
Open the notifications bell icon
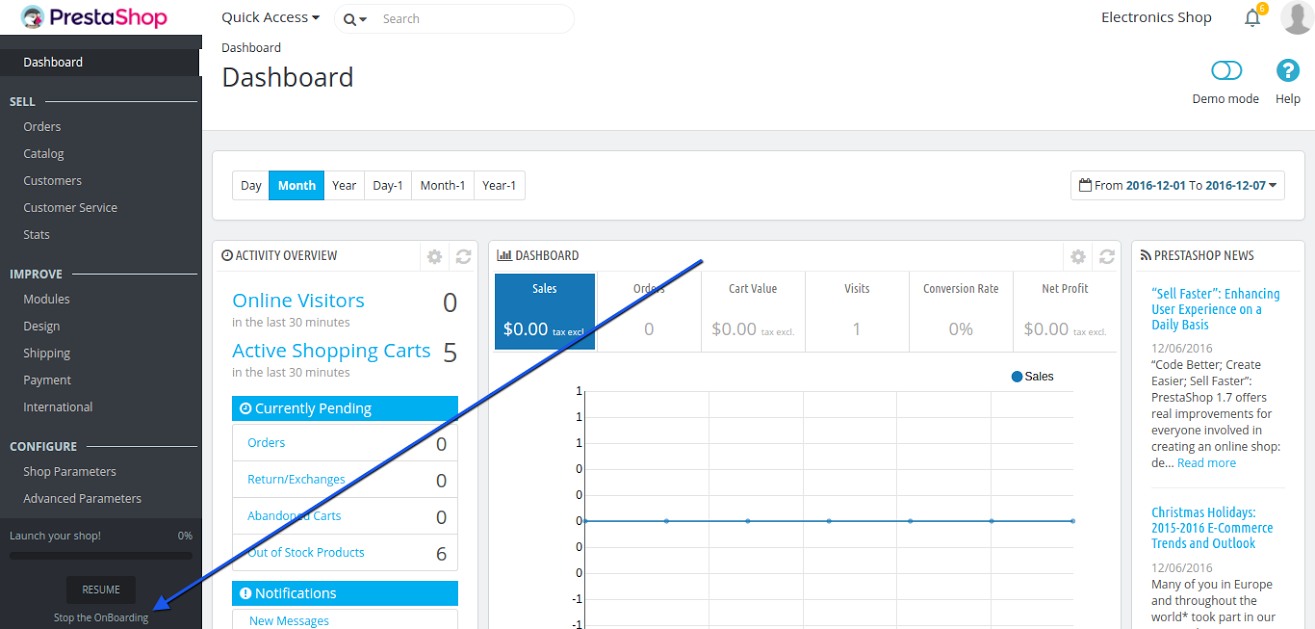click(x=1252, y=18)
